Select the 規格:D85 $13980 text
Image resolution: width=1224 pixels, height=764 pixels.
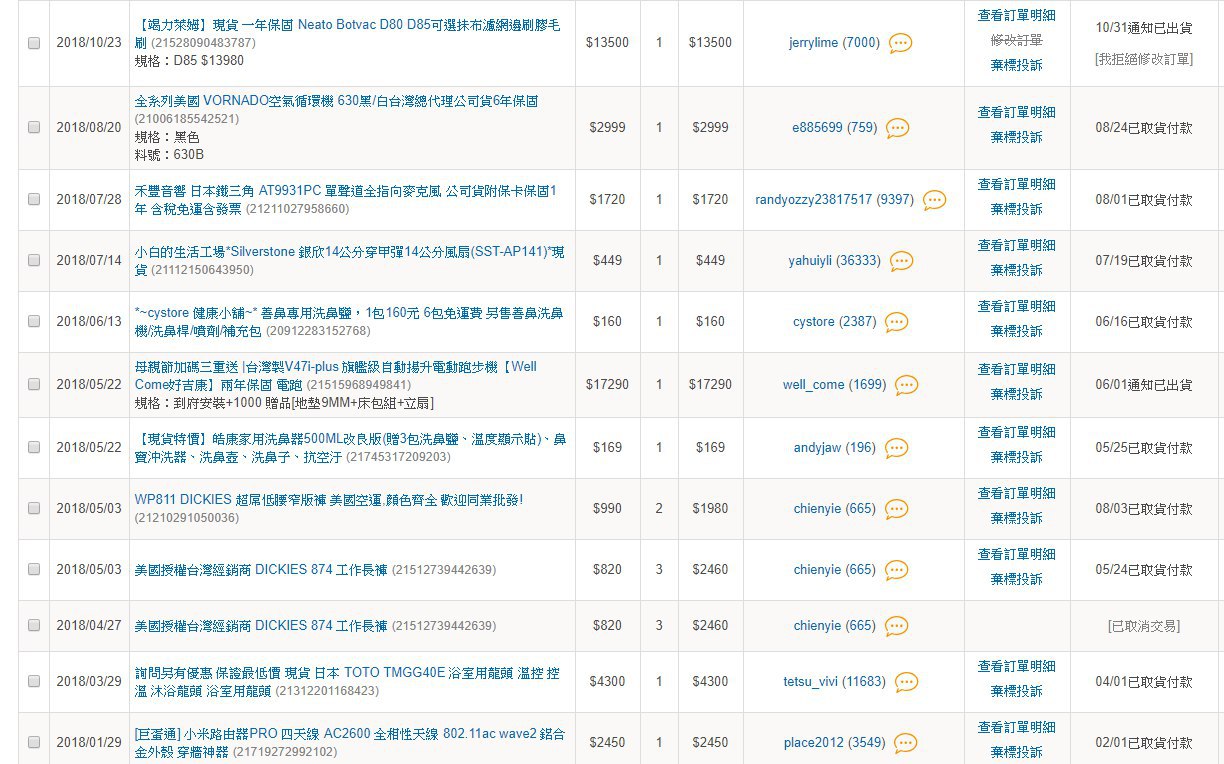click(x=189, y=61)
